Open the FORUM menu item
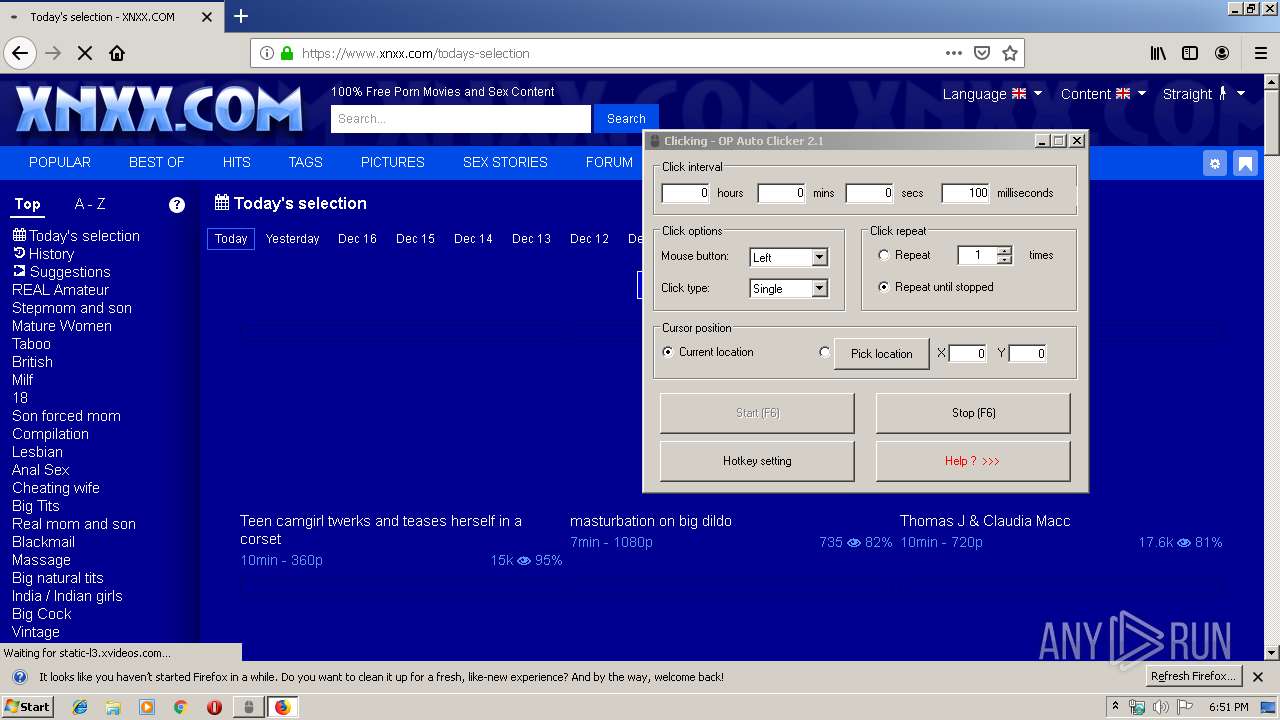1280x720 pixels. pyautogui.click(x=609, y=162)
